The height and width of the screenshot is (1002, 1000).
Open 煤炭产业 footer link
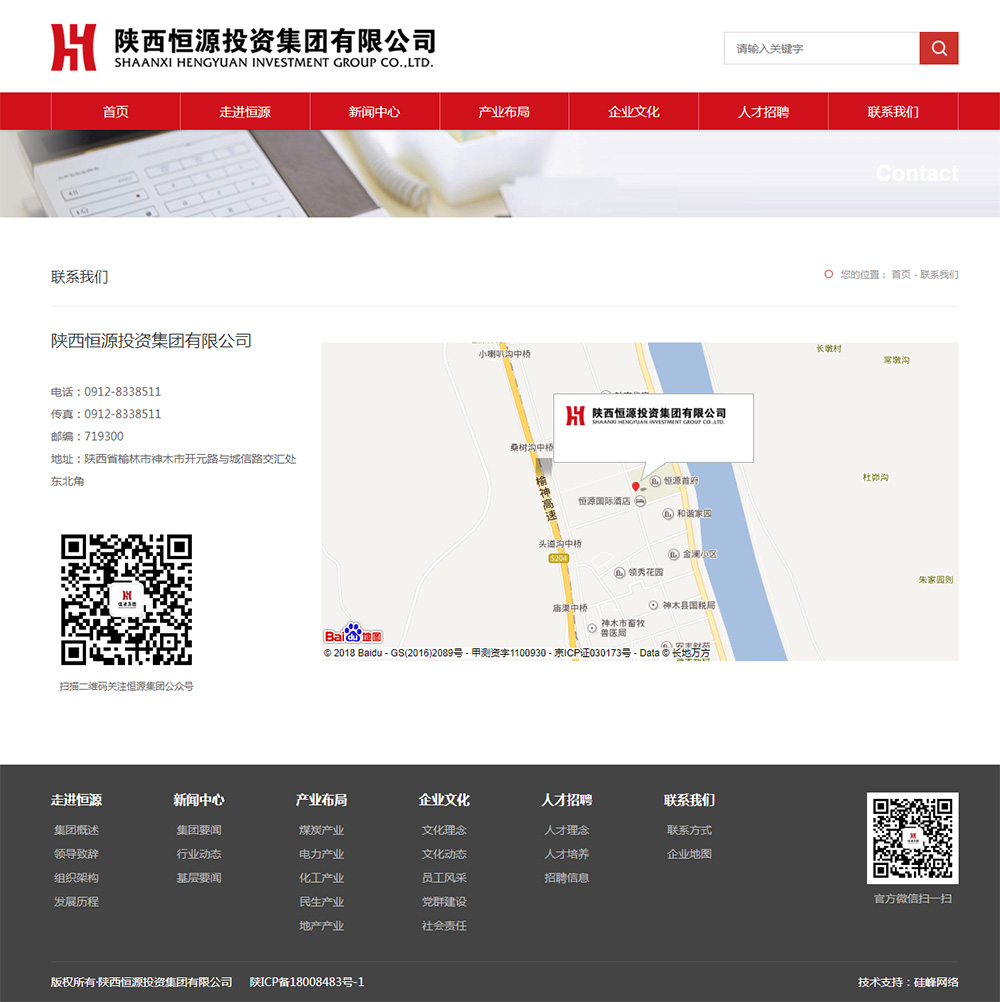tap(321, 830)
